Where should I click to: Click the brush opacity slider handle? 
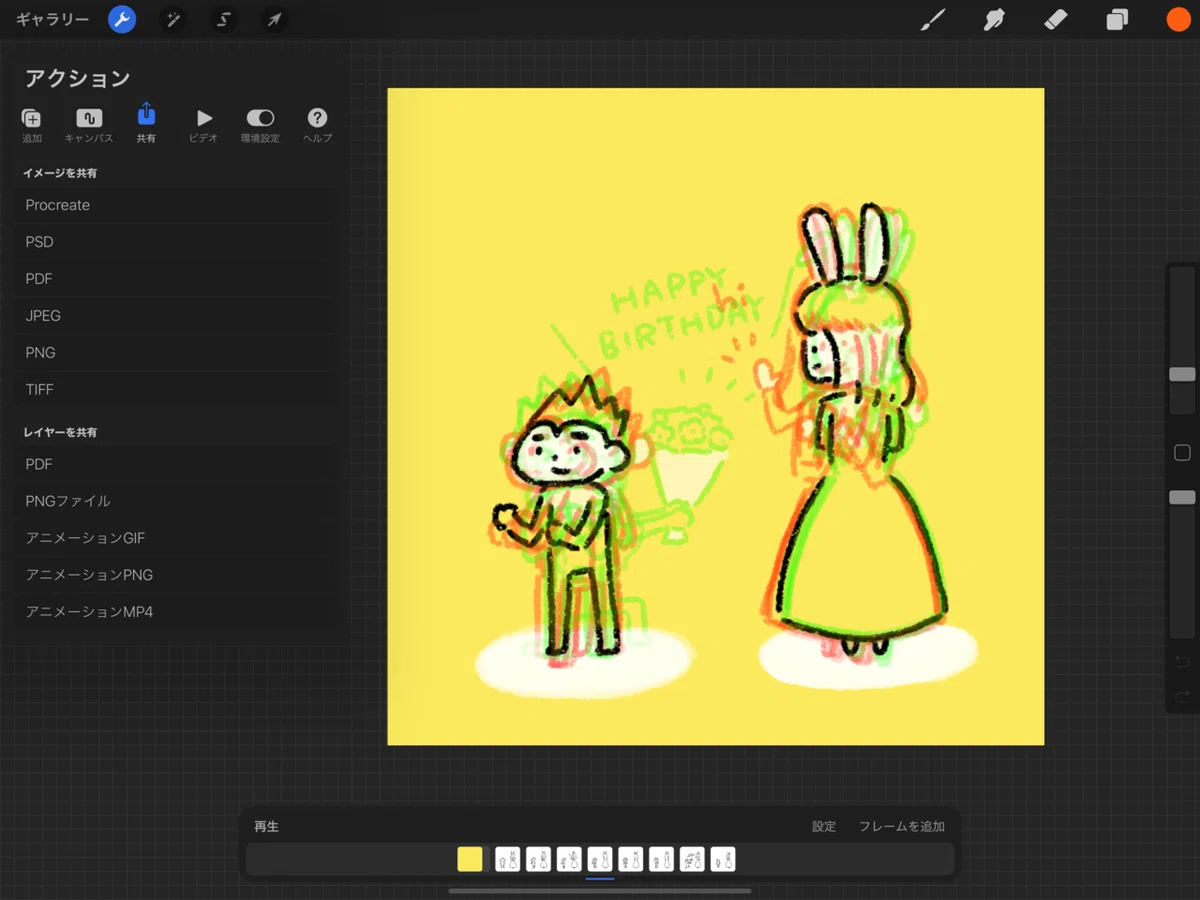coord(1182,497)
